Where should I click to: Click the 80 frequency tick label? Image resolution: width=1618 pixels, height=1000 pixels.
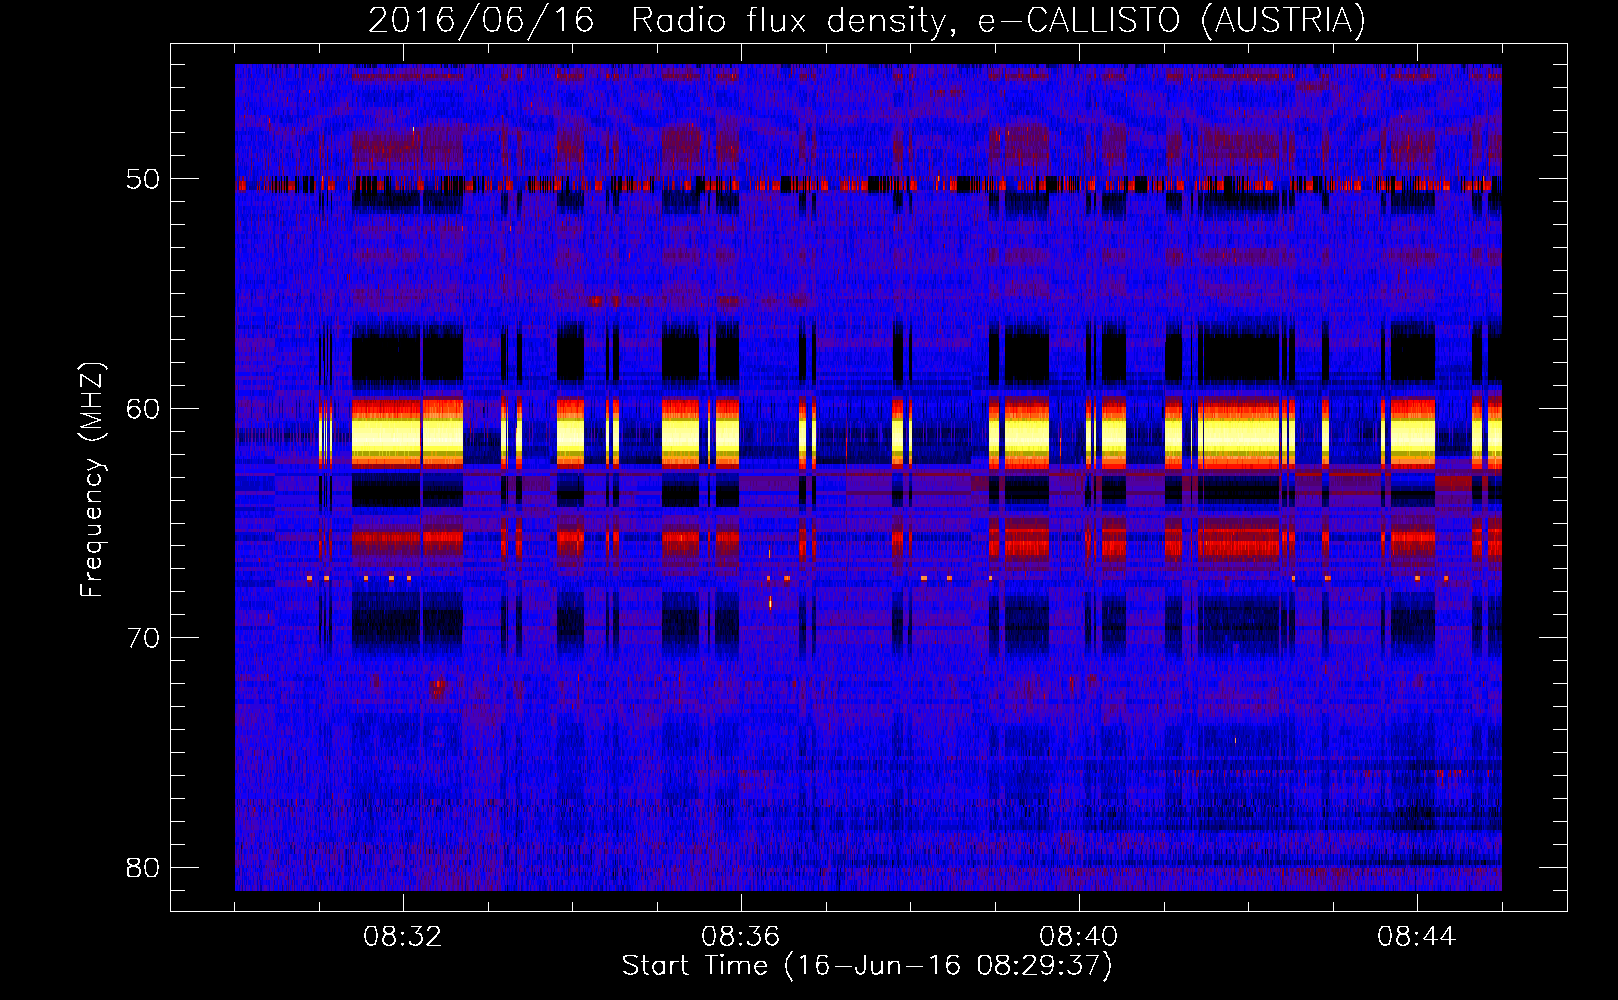[x=143, y=867]
